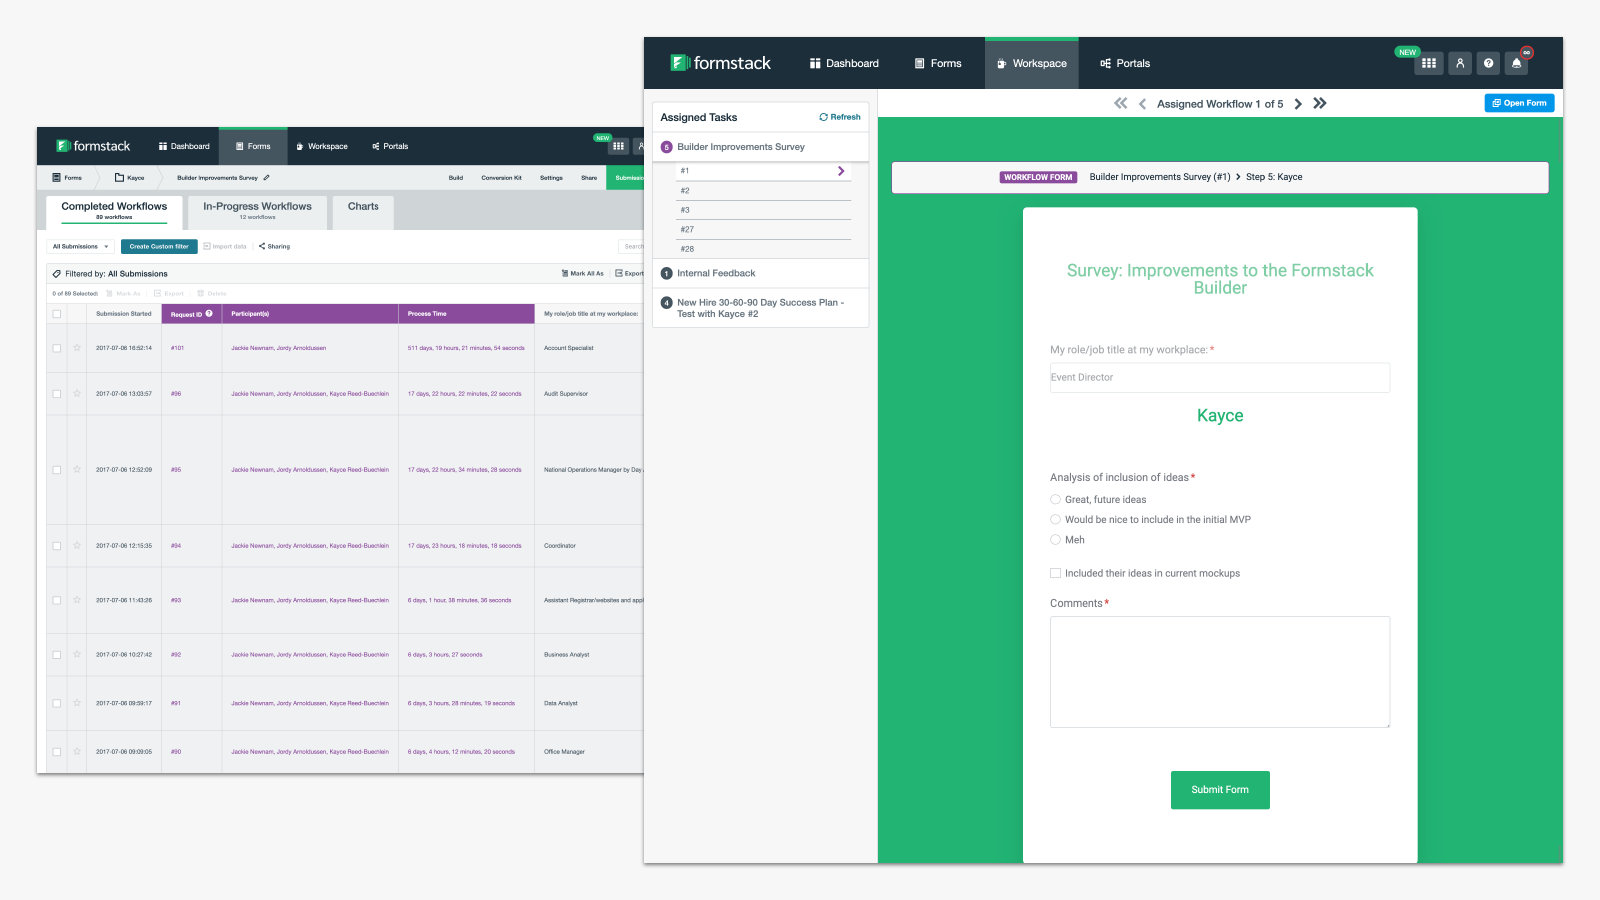
Task: Open the help question mark icon
Action: [x=1489, y=63]
